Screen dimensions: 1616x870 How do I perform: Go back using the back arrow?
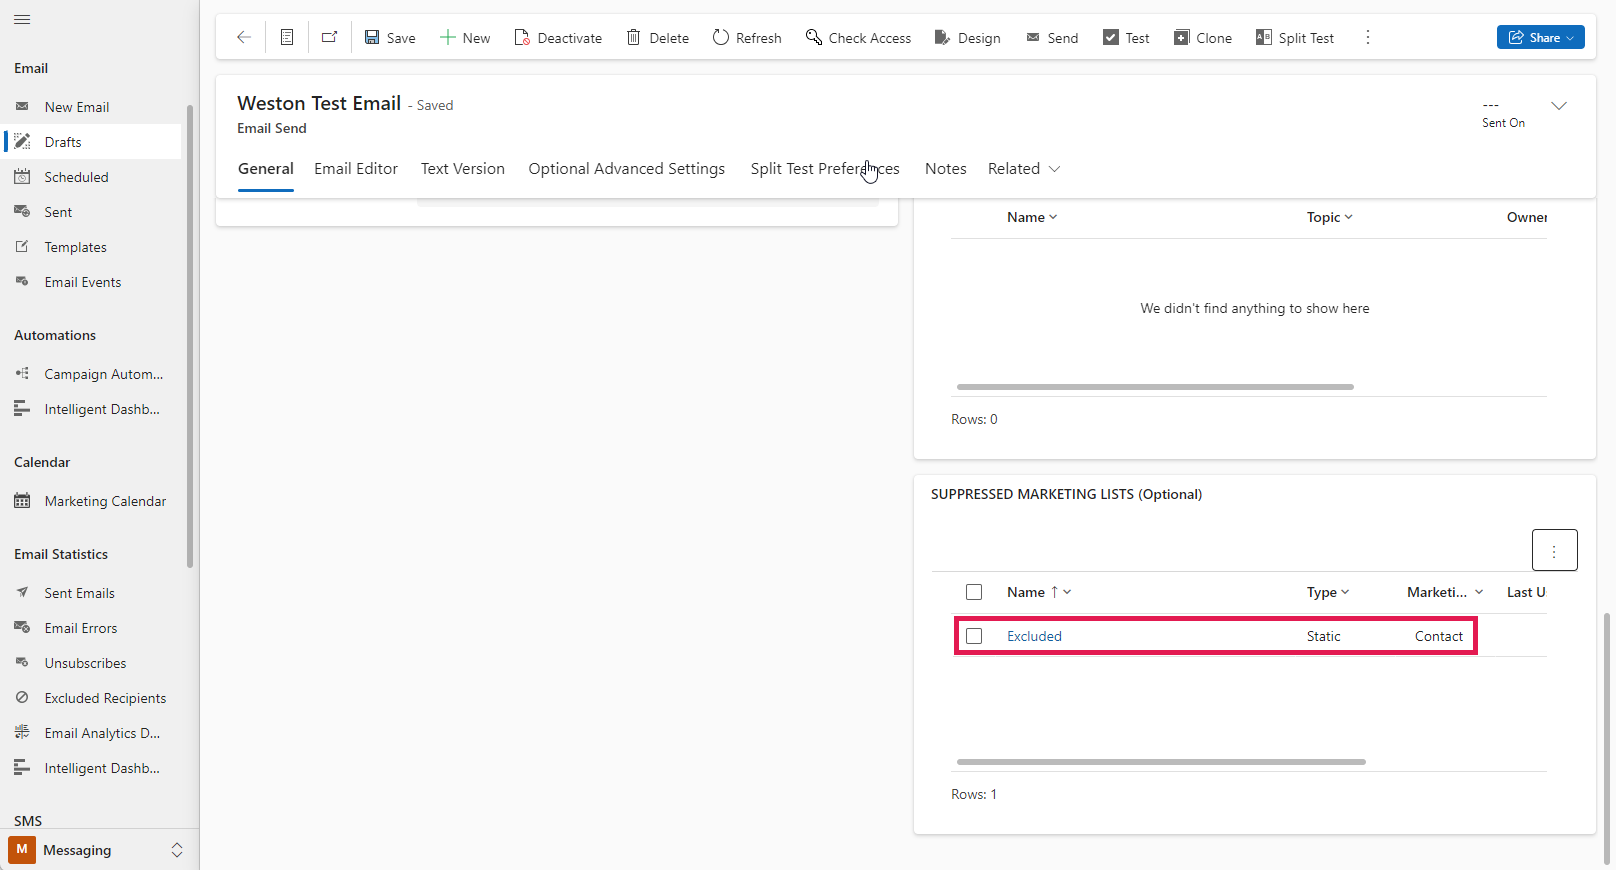[243, 37]
